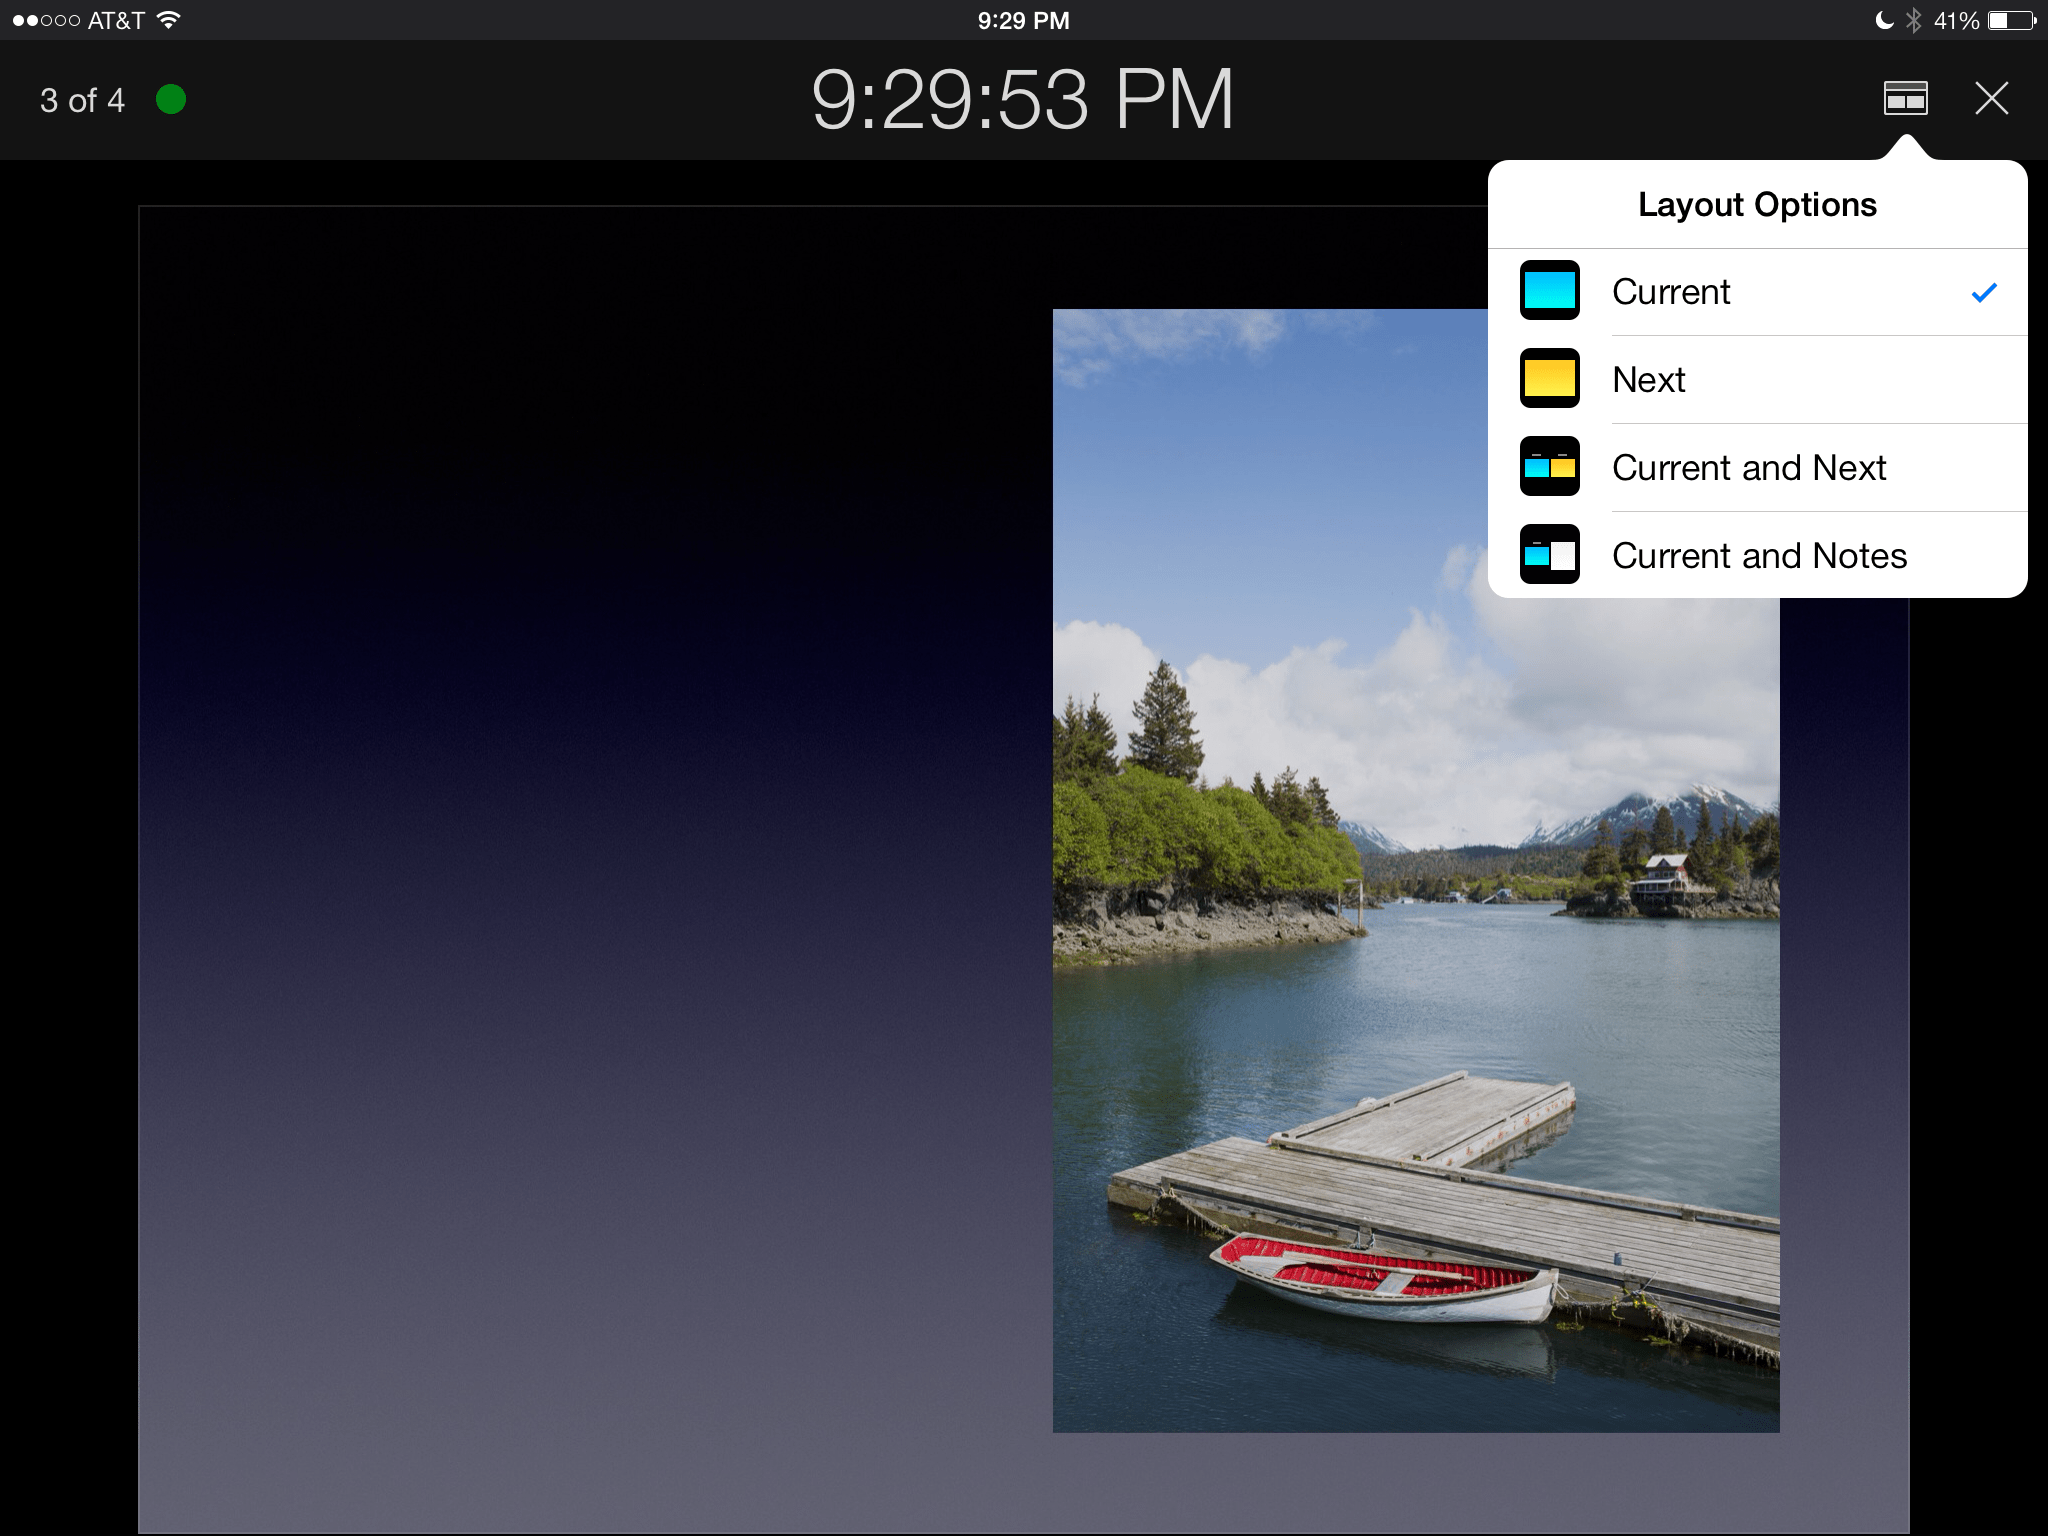This screenshot has height=1536, width=2048.
Task: Tap the battery icon in status bar
Action: pos(2011,20)
